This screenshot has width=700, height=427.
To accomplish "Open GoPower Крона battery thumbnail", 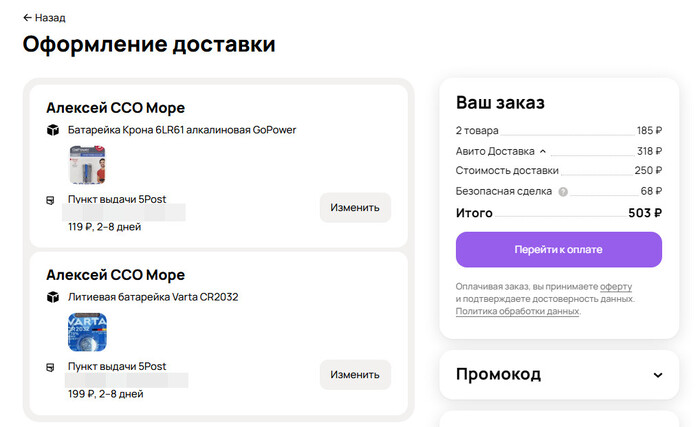I will coord(87,165).
